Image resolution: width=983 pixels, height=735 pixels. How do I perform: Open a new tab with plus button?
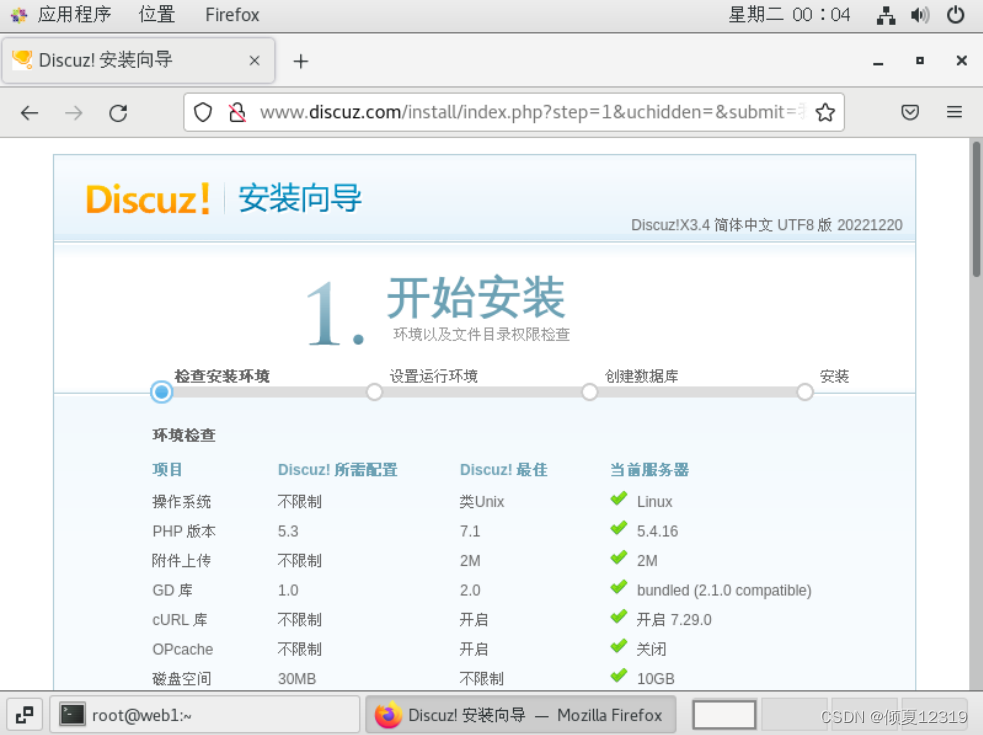click(x=301, y=61)
